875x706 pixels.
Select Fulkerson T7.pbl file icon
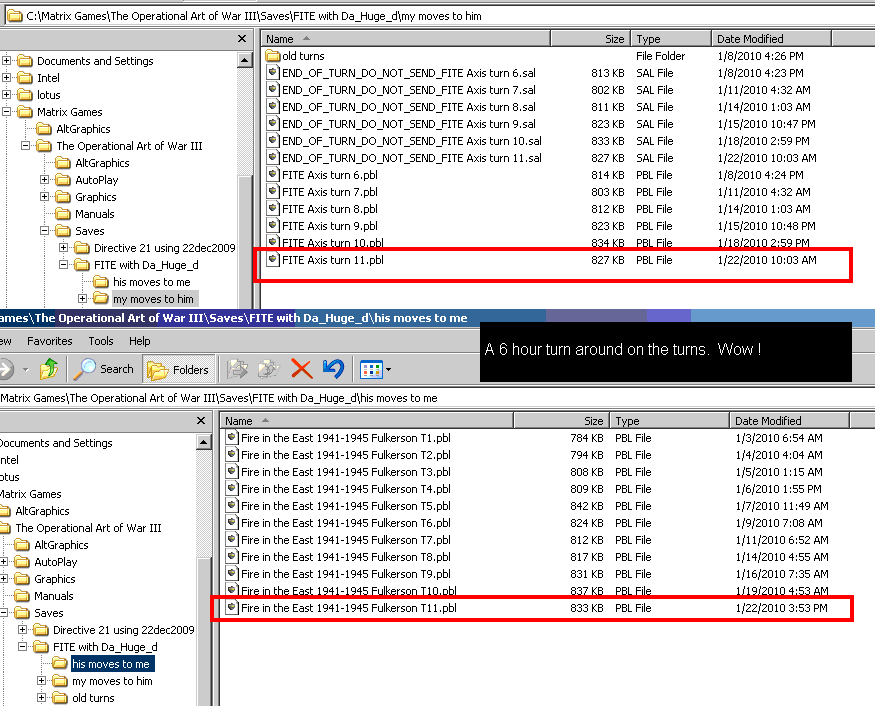pyautogui.click(x=232, y=539)
